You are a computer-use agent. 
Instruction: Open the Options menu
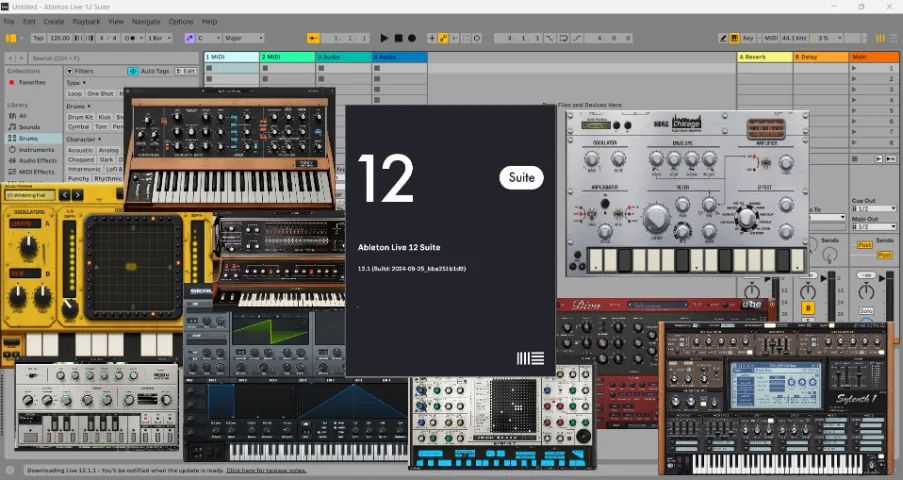(x=181, y=21)
